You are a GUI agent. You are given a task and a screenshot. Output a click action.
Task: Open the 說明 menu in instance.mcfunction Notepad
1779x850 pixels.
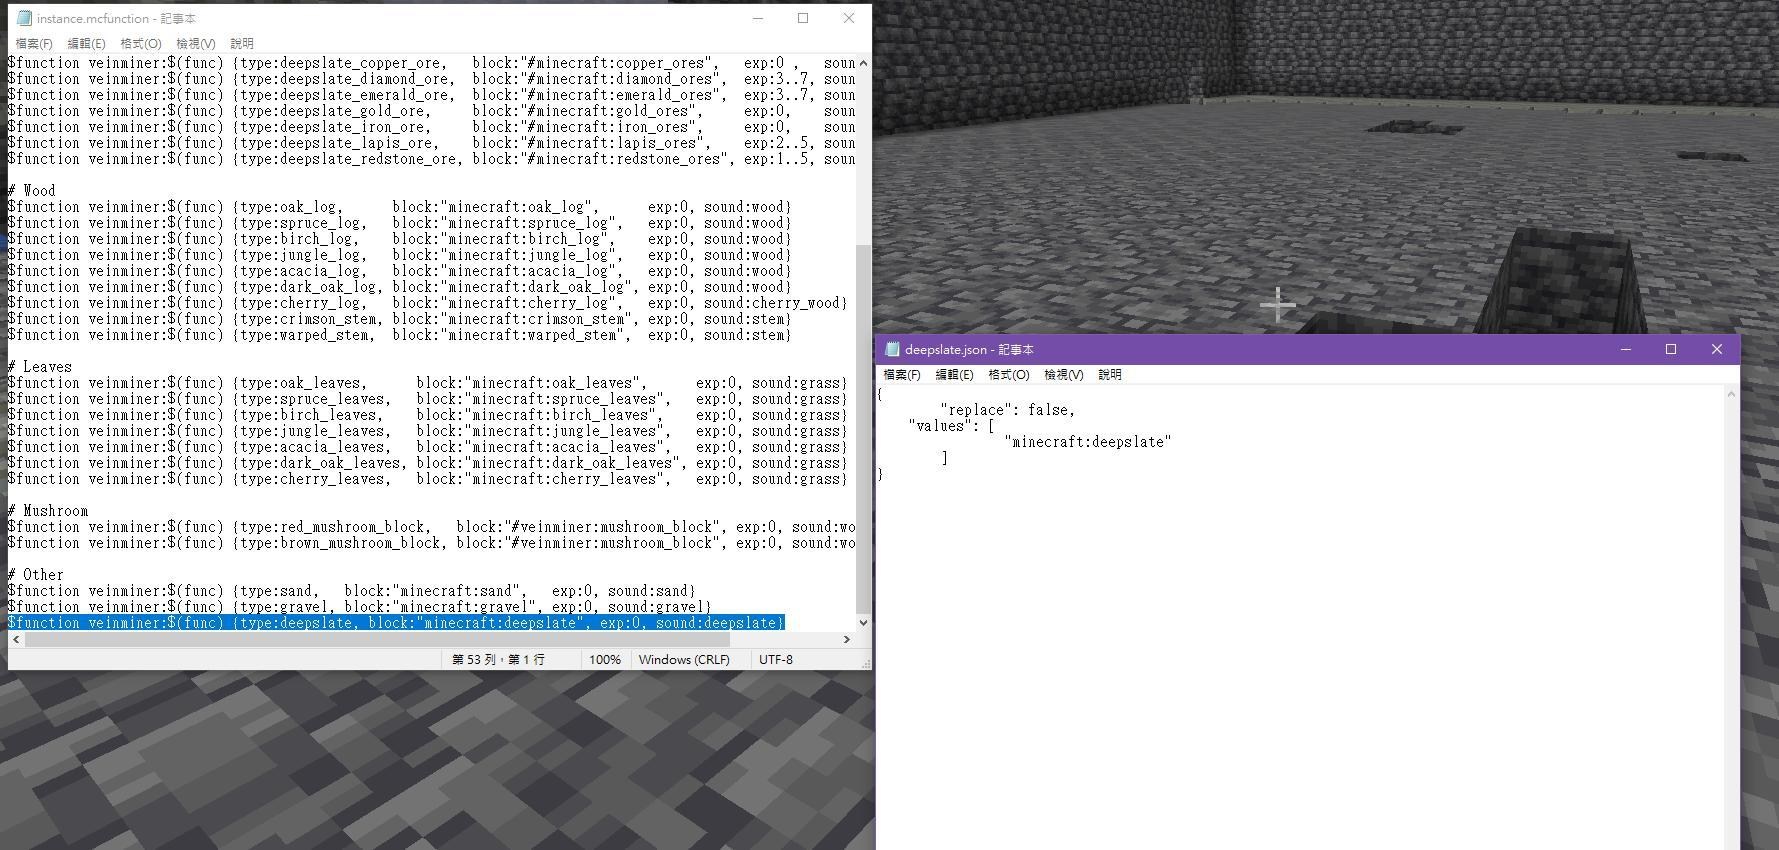(242, 43)
